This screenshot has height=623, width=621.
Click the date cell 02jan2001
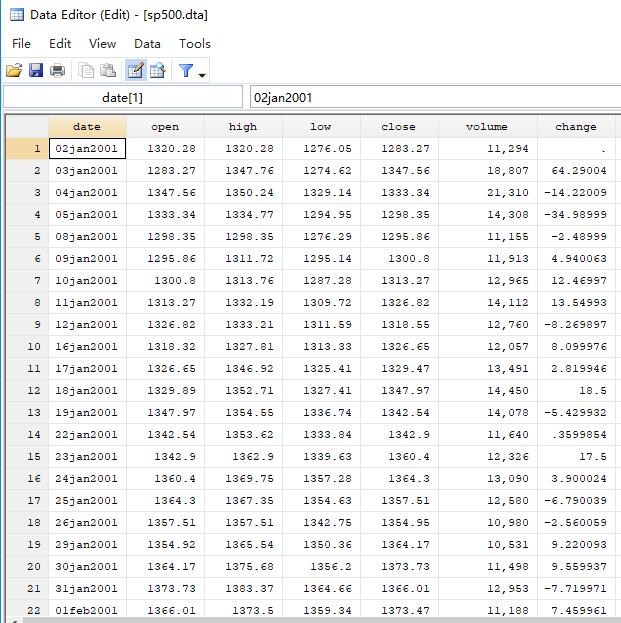pos(87,149)
